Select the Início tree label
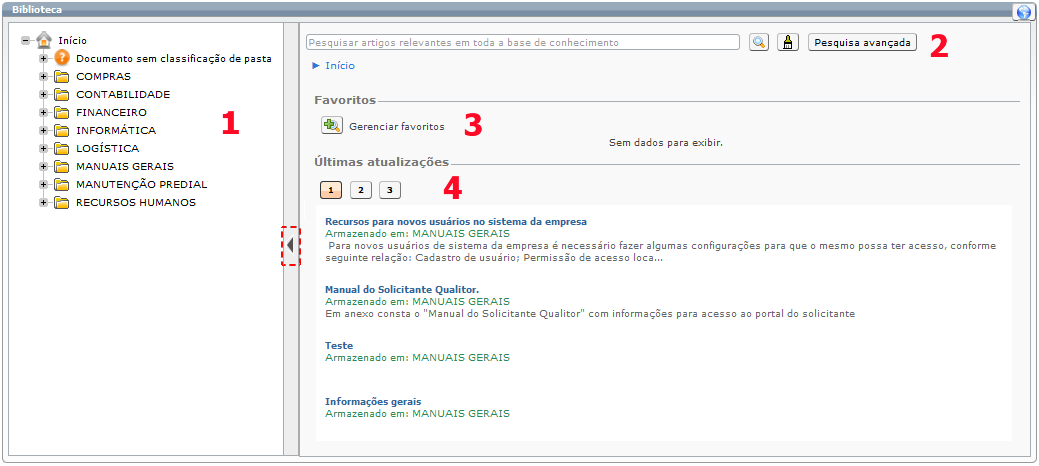1039x466 pixels. tap(72, 40)
